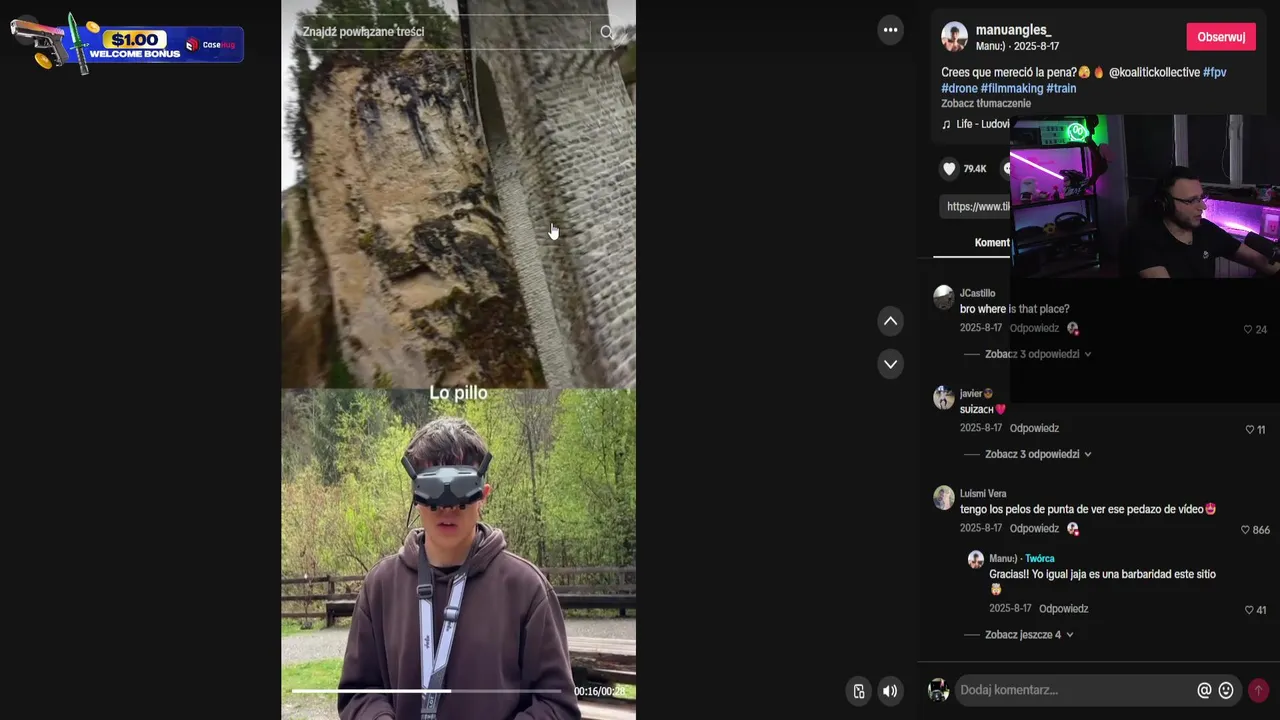1280x720 pixels.
Task: Open Luismi Vera's avatar
Action: (x=944, y=497)
